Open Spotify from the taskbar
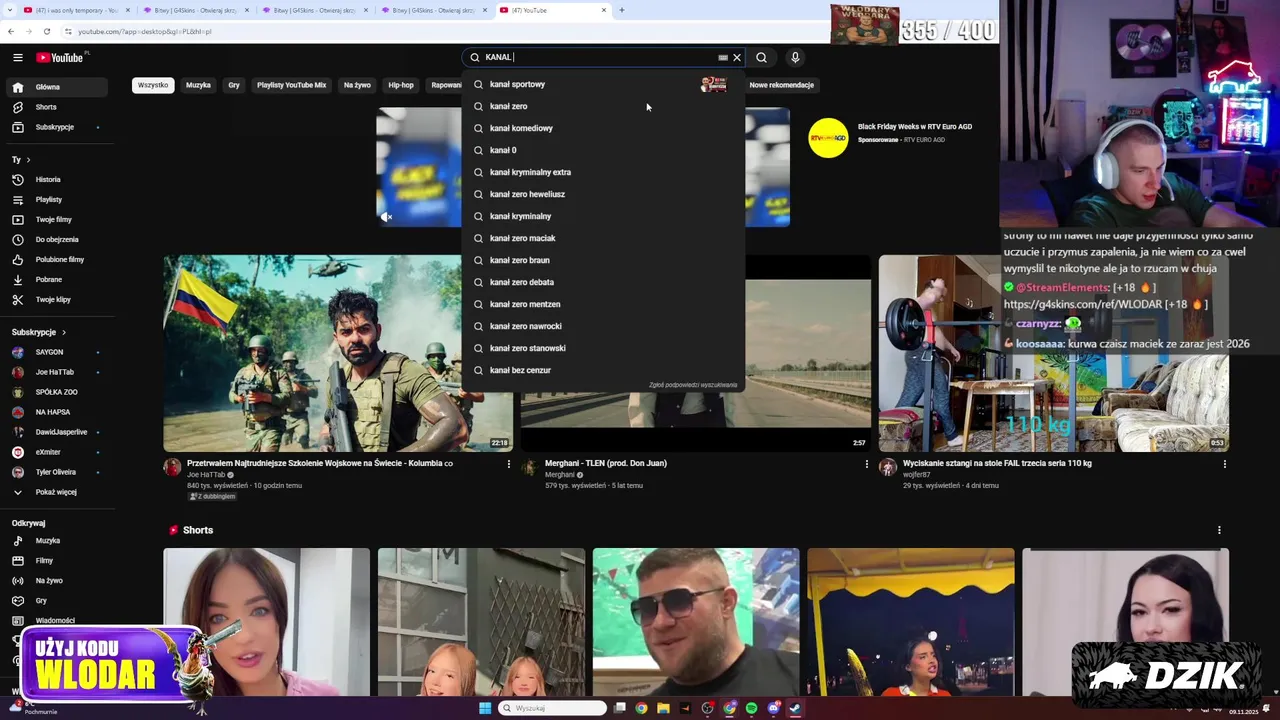 751,708
